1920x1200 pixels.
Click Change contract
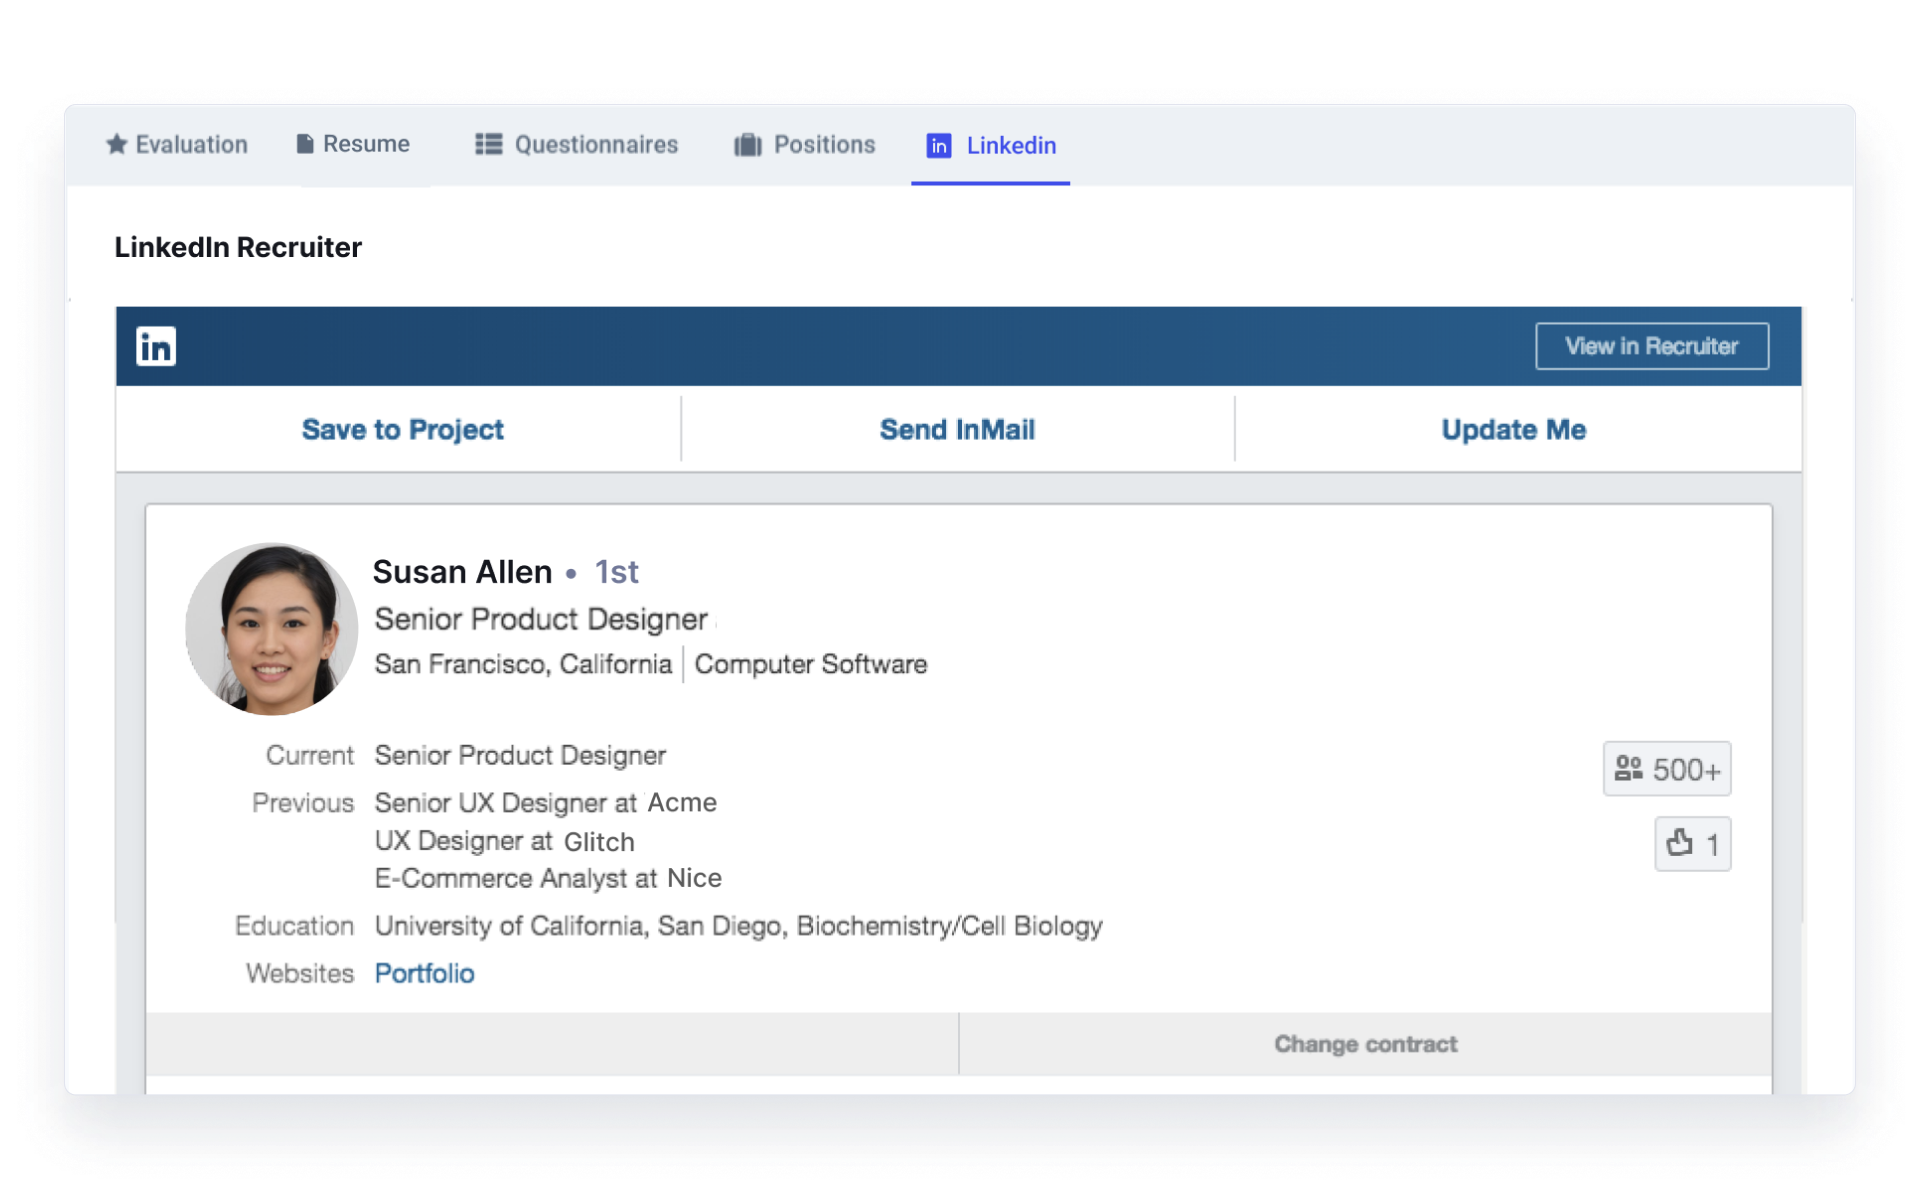pyautogui.click(x=1365, y=1044)
